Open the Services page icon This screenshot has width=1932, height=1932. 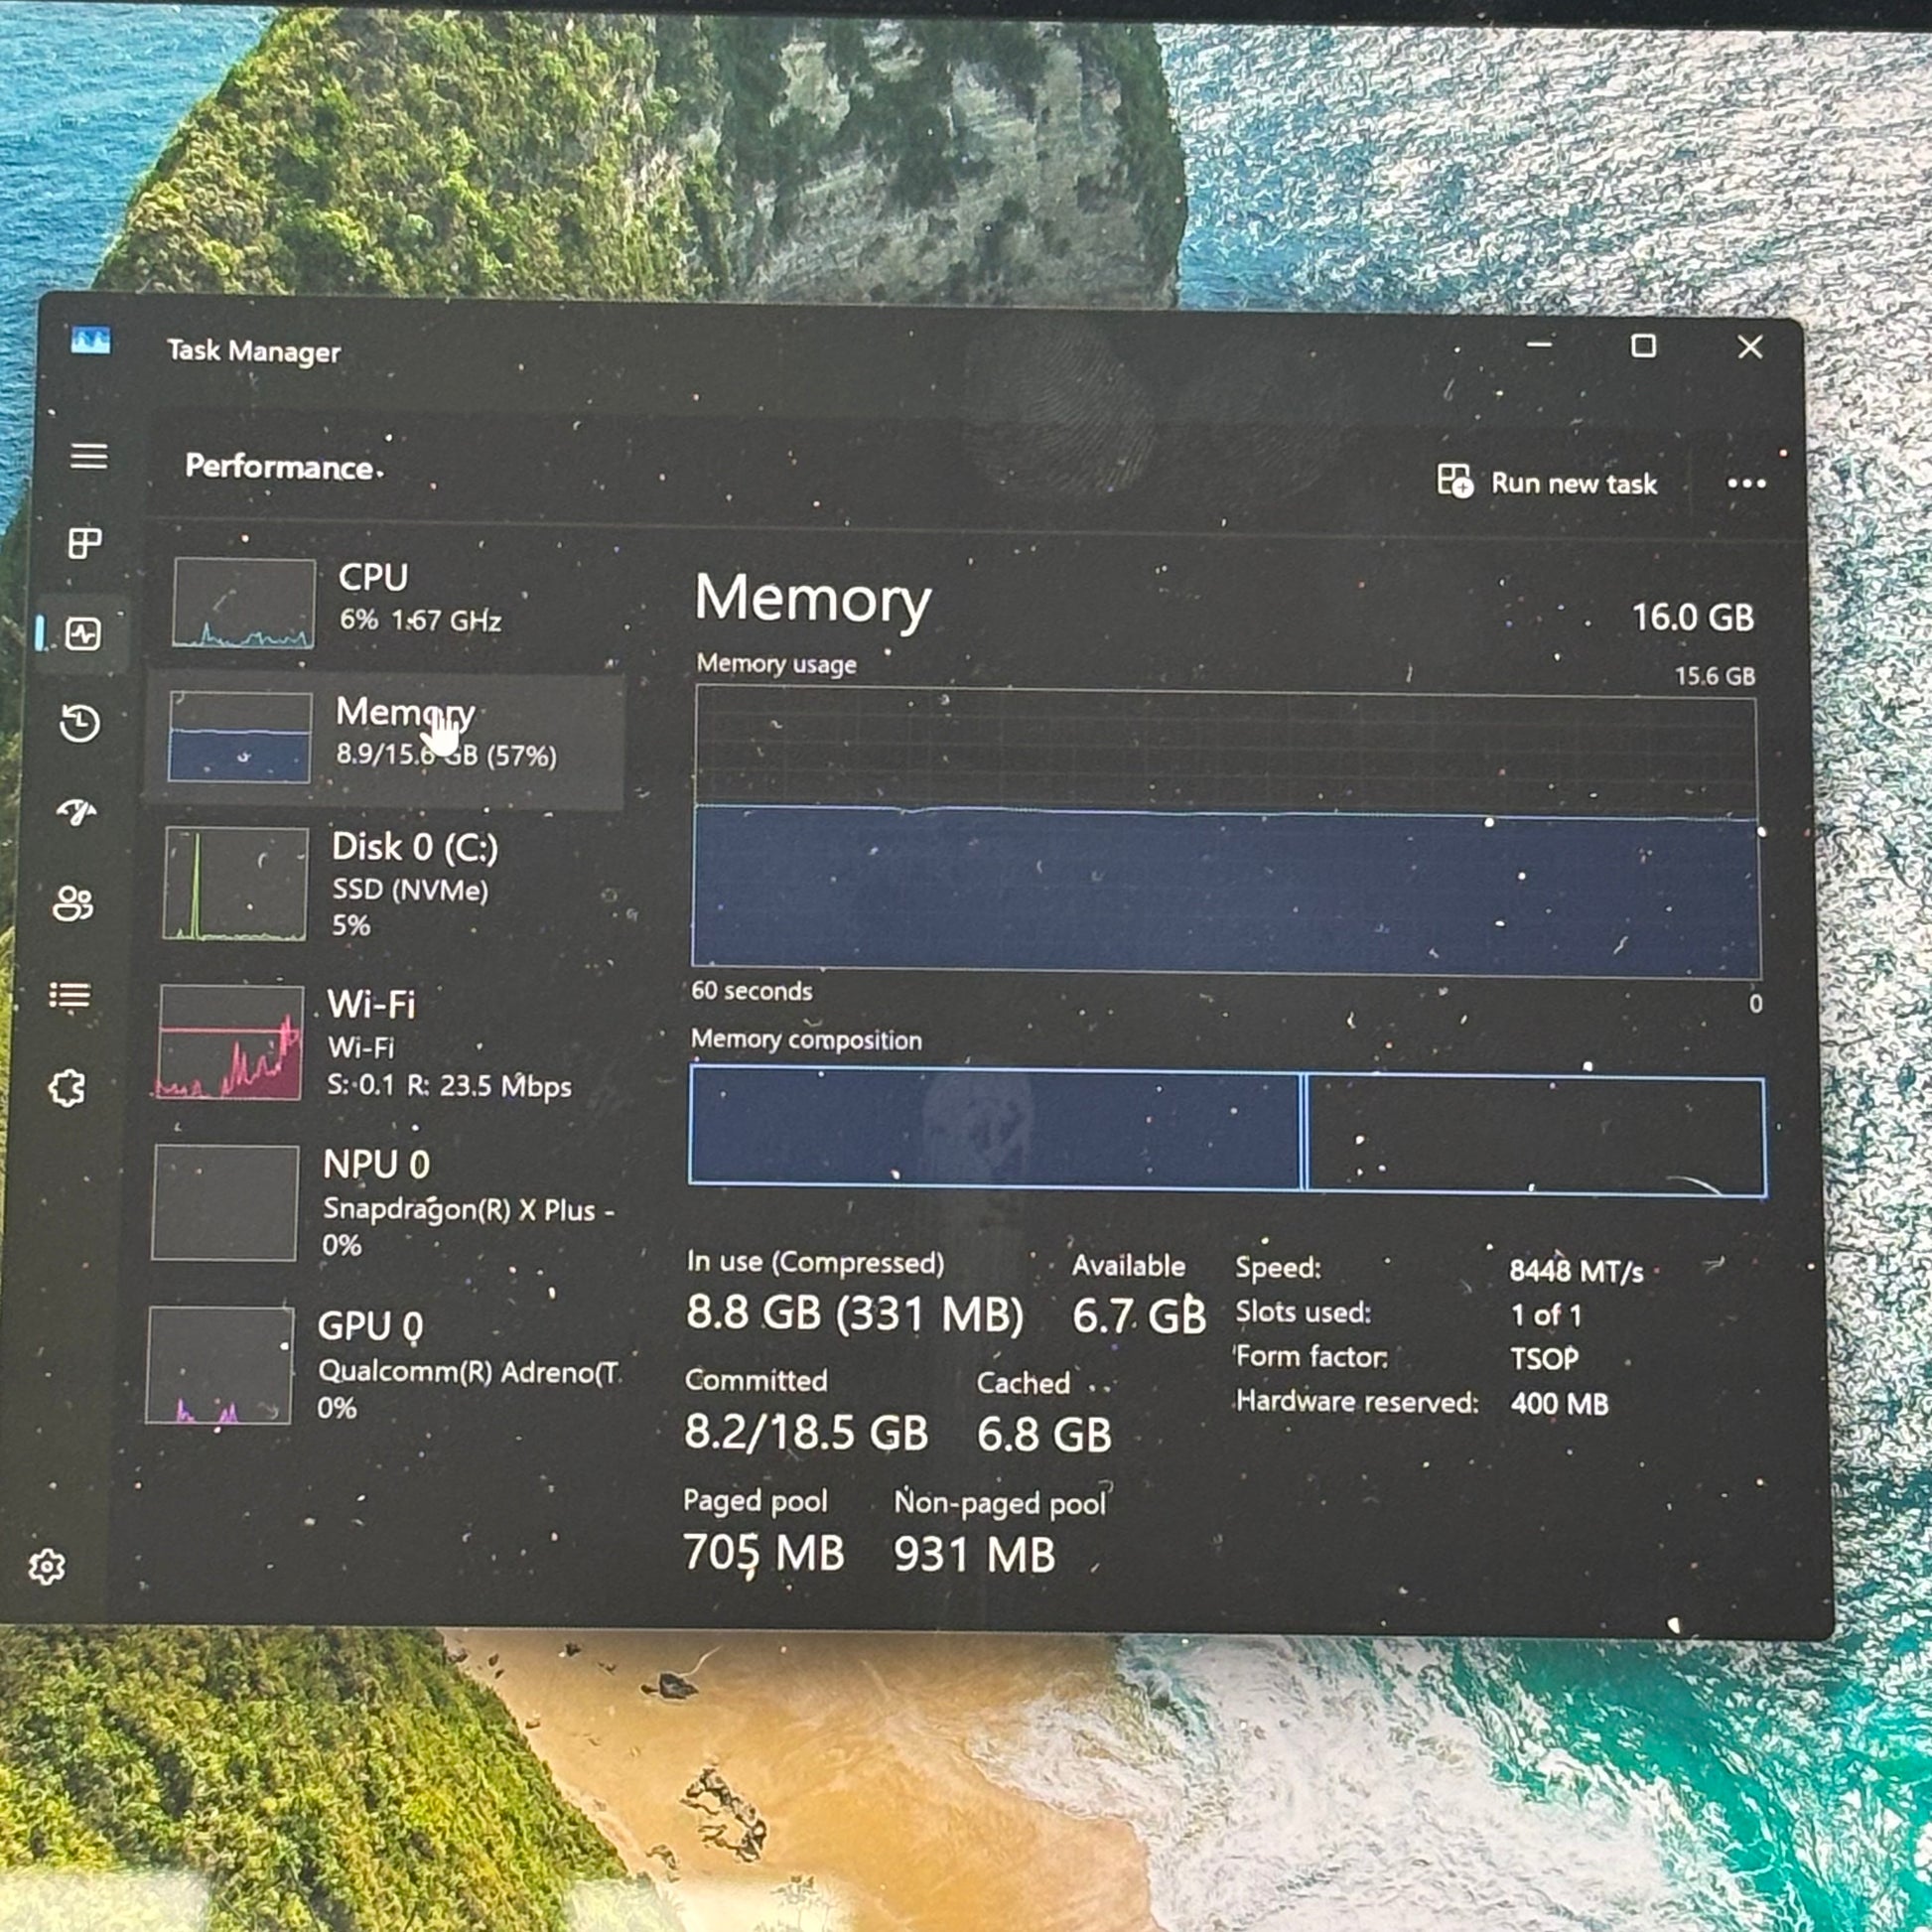(x=67, y=1087)
